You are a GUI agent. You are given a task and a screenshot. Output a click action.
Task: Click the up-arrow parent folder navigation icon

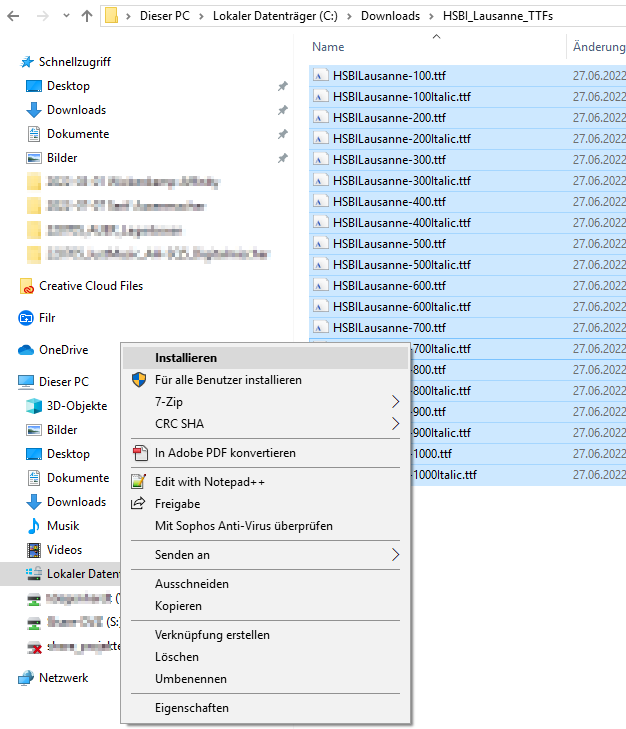[x=87, y=16]
